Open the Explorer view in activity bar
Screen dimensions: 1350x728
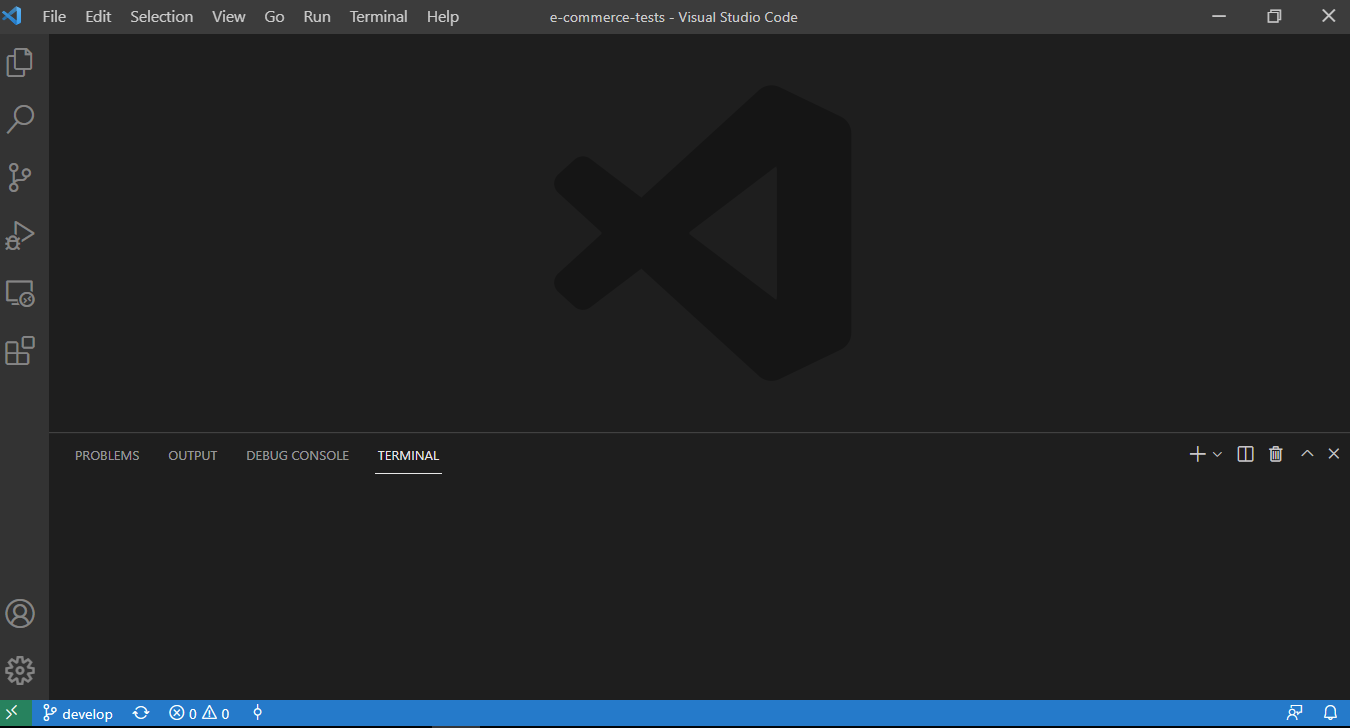point(20,63)
